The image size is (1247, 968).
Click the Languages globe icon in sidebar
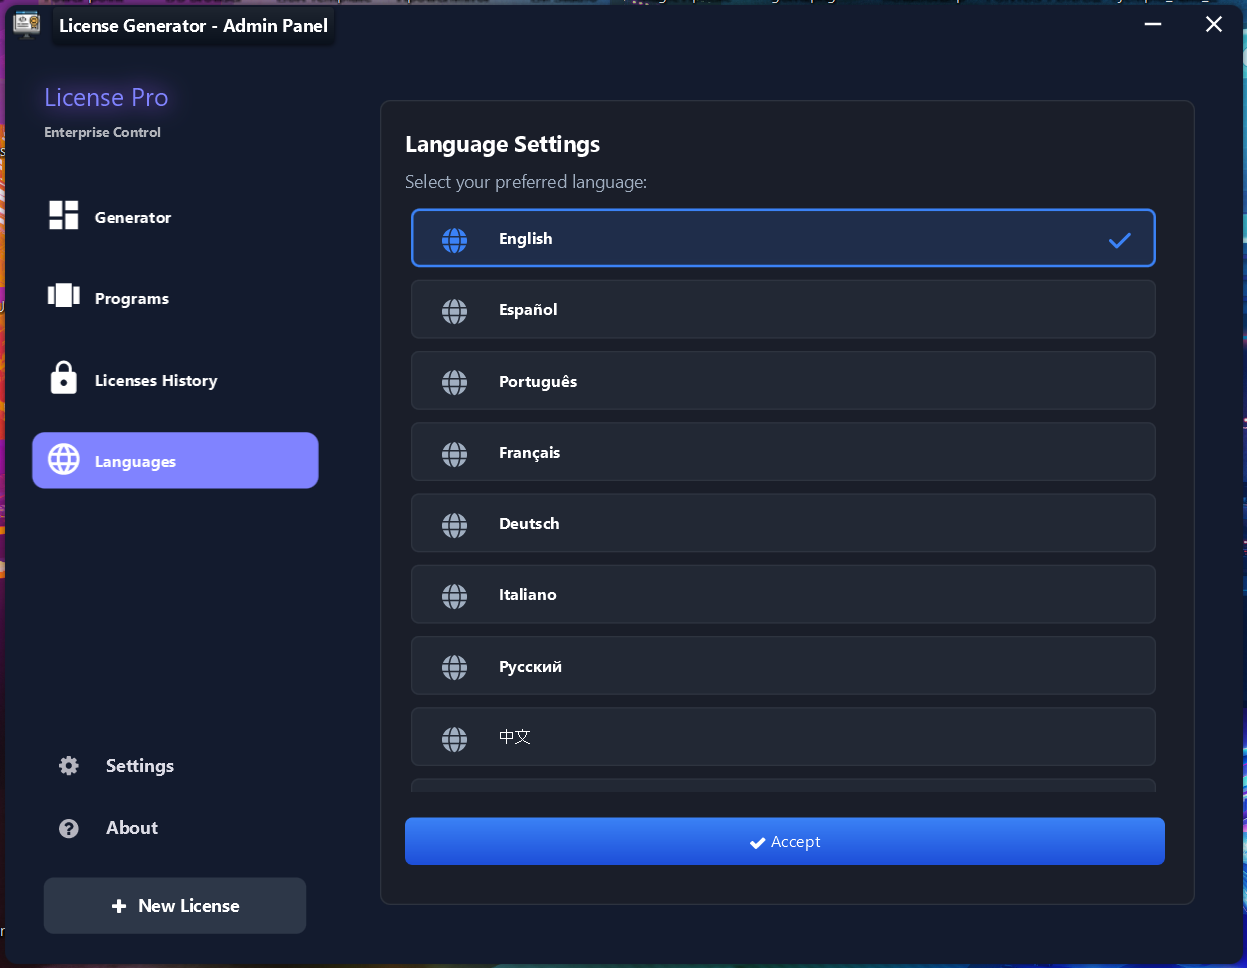coord(64,460)
